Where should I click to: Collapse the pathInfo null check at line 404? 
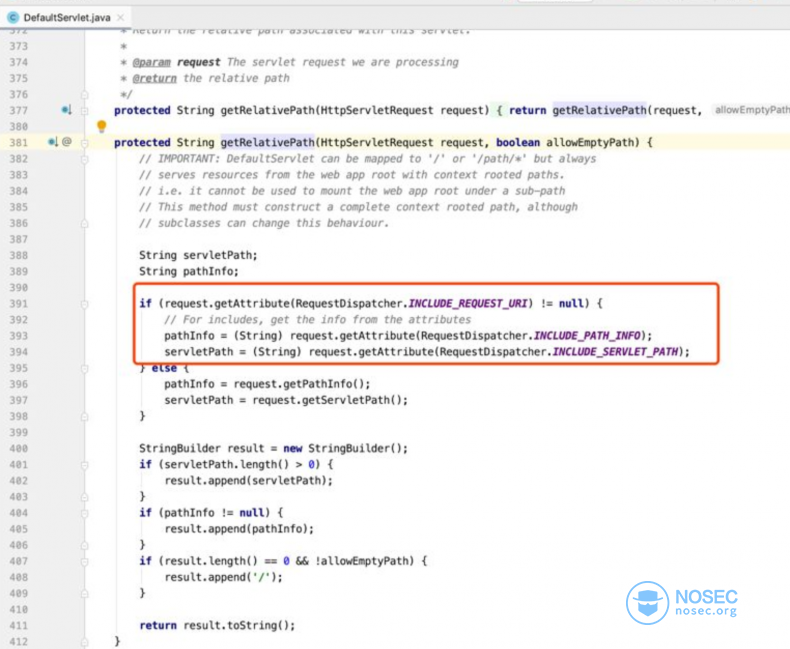pyautogui.click(x=85, y=513)
